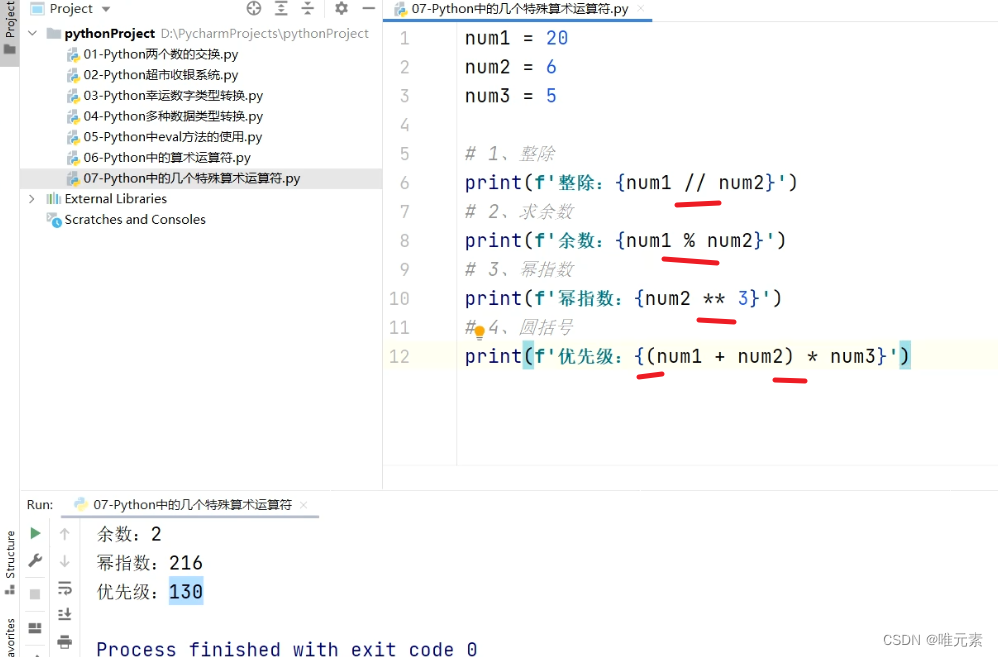Image resolution: width=998 pixels, height=657 pixels.
Task: Click the down arrow in Run console
Action: click(x=65, y=561)
